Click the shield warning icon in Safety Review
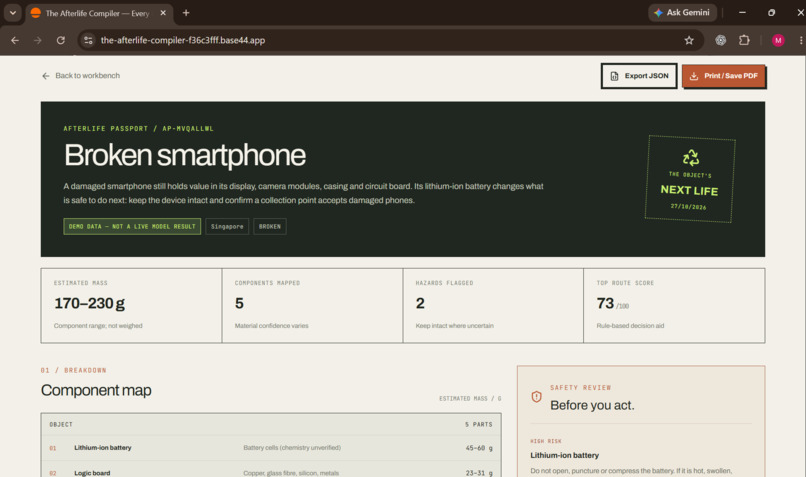Viewport: 806px width, 477px height. [536, 396]
